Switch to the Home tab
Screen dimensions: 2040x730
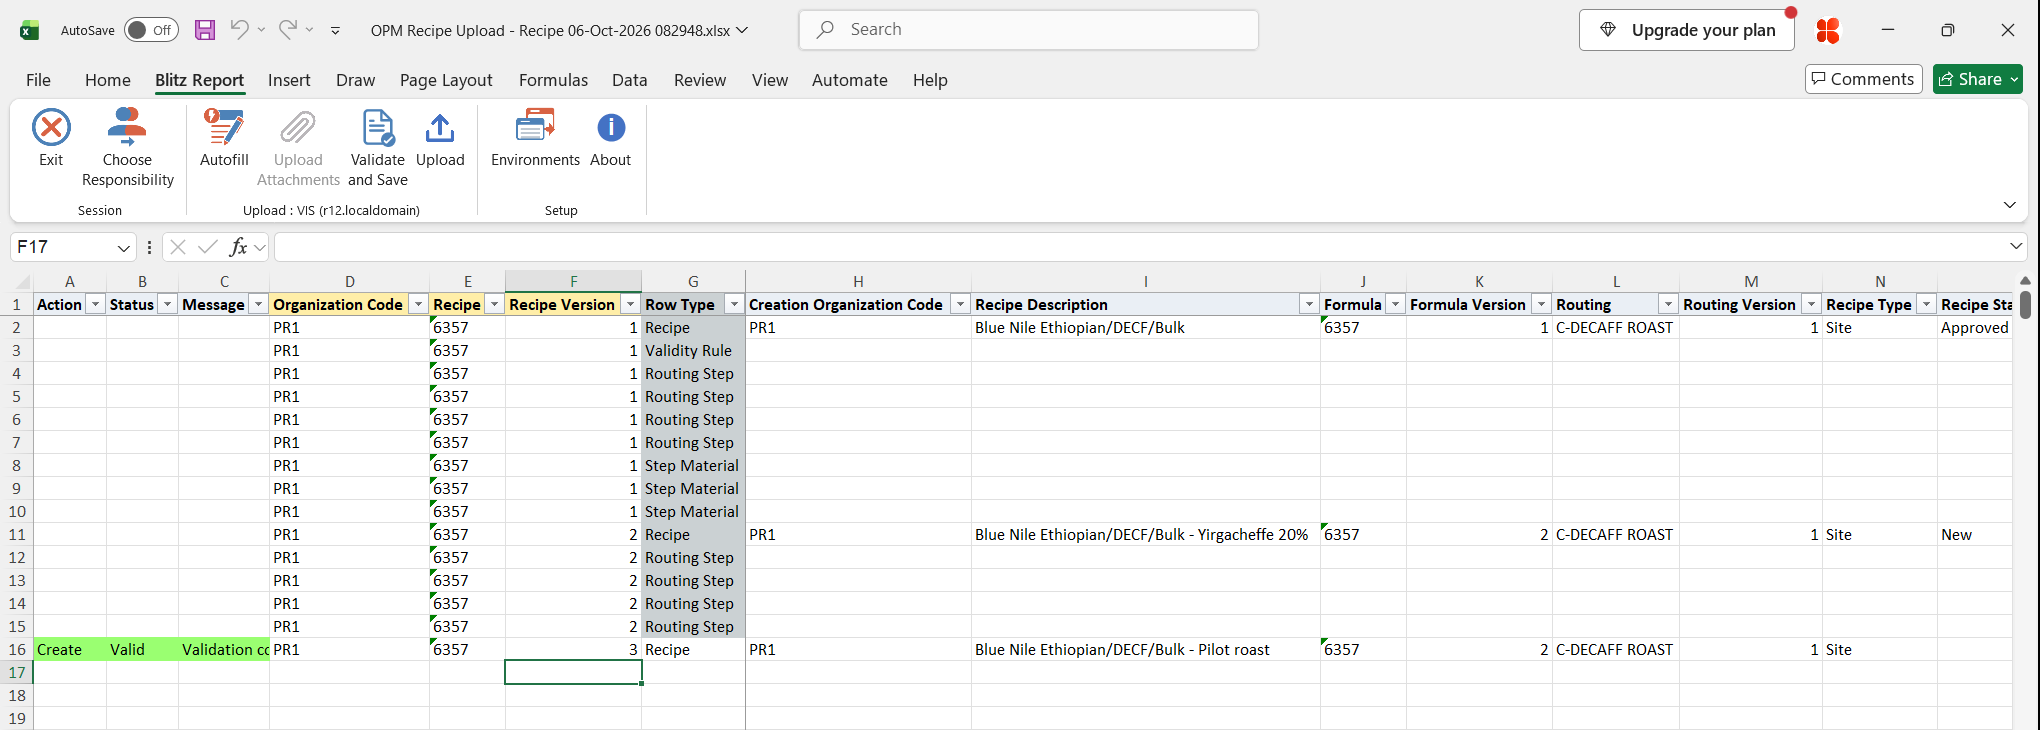pyautogui.click(x=108, y=80)
